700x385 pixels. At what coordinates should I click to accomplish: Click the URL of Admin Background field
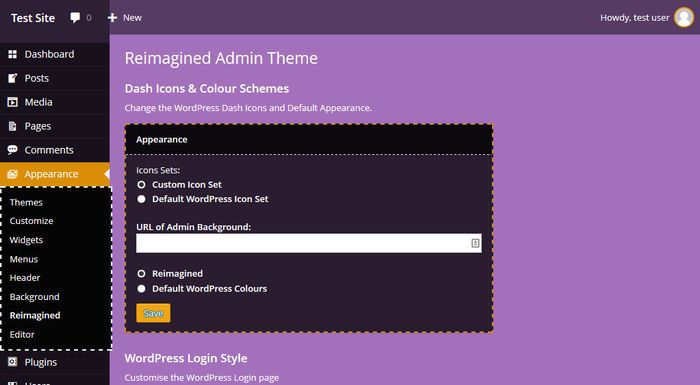(x=309, y=243)
